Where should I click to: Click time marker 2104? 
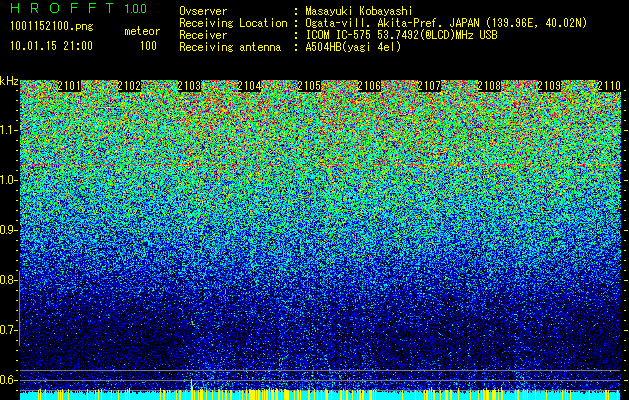(250, 86)
